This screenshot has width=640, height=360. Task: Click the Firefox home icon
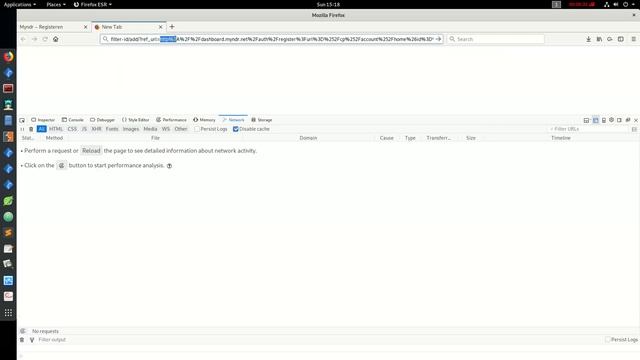pyautogui.click(x=56, y=39)
